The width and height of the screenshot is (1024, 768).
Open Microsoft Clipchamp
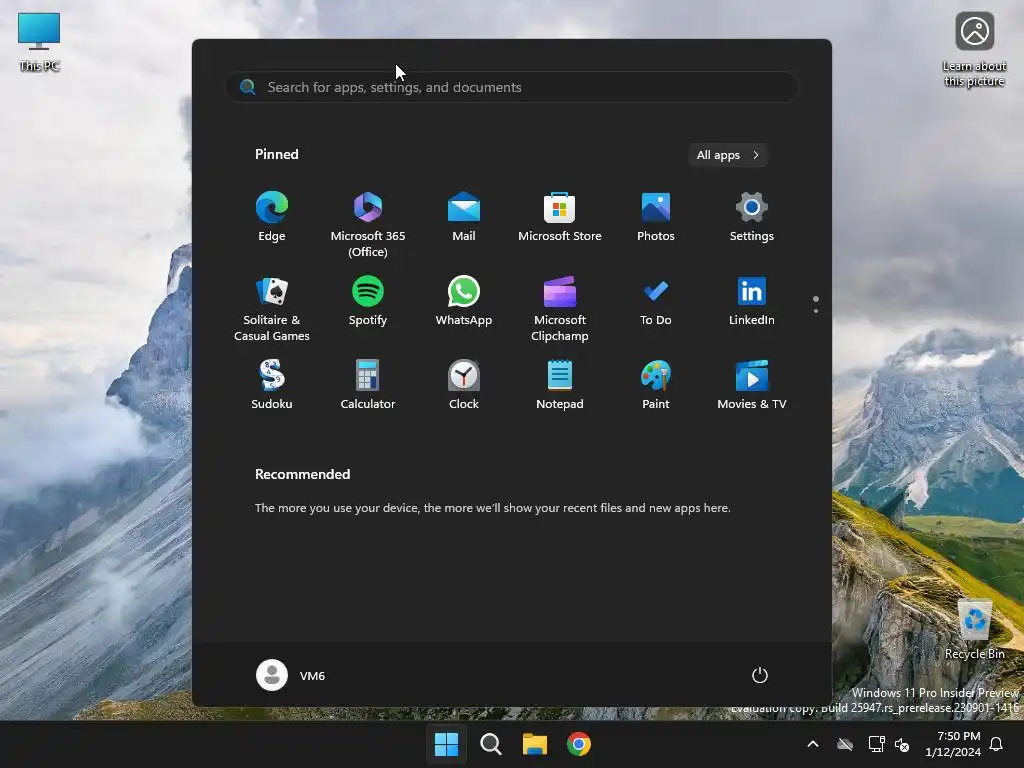(x=560, y=309)
